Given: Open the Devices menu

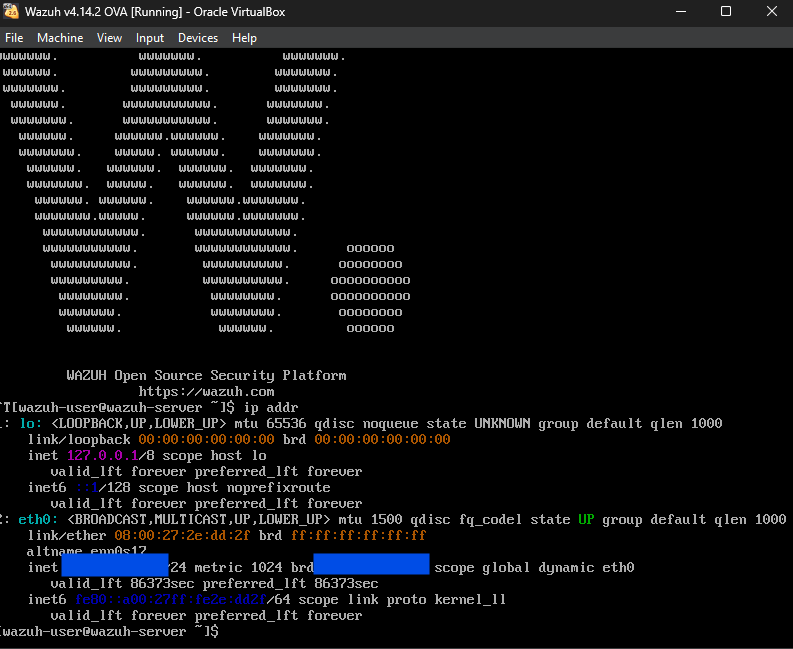Looking at the screenshot, I should (x=198, y=38).
